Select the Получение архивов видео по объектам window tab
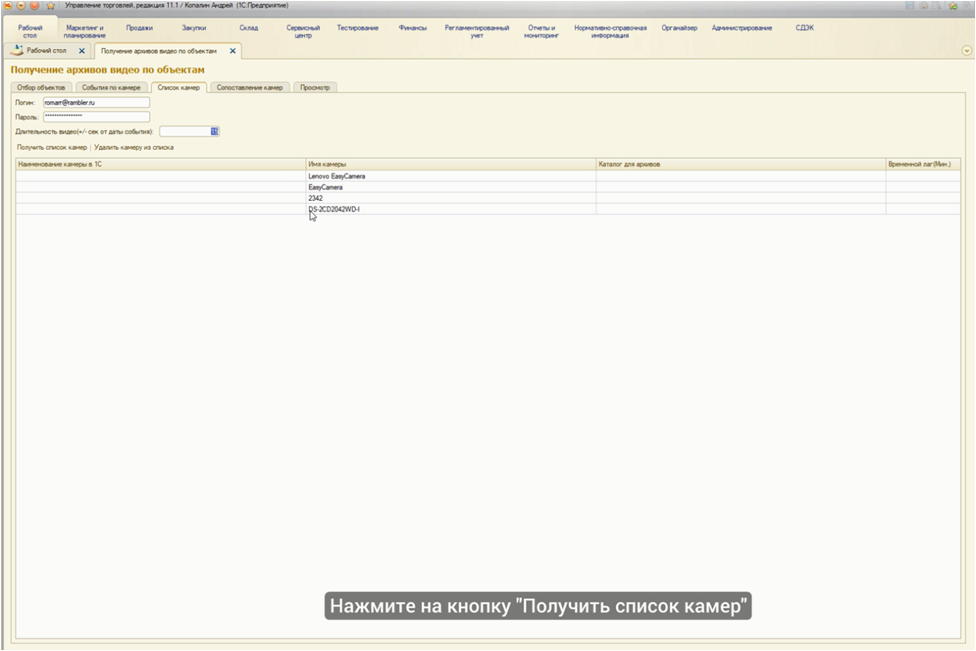Viewport: 976px width, 651px height. 166,51
